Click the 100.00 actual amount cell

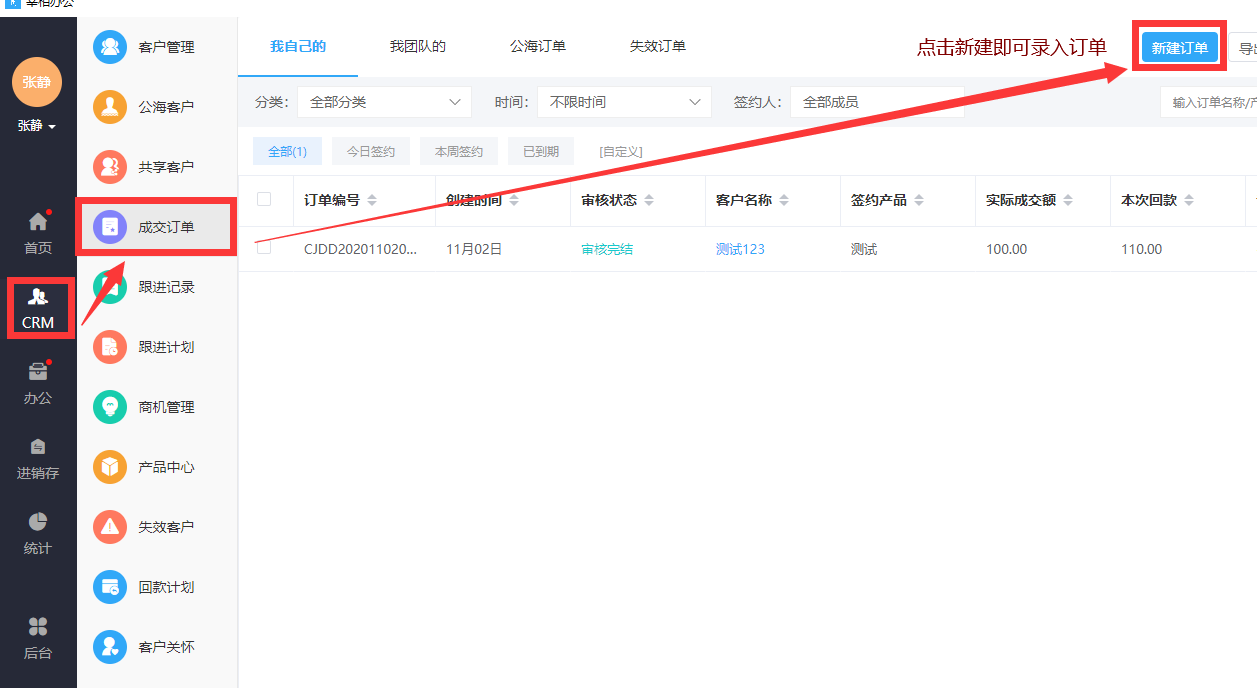tap(1006, 249)
